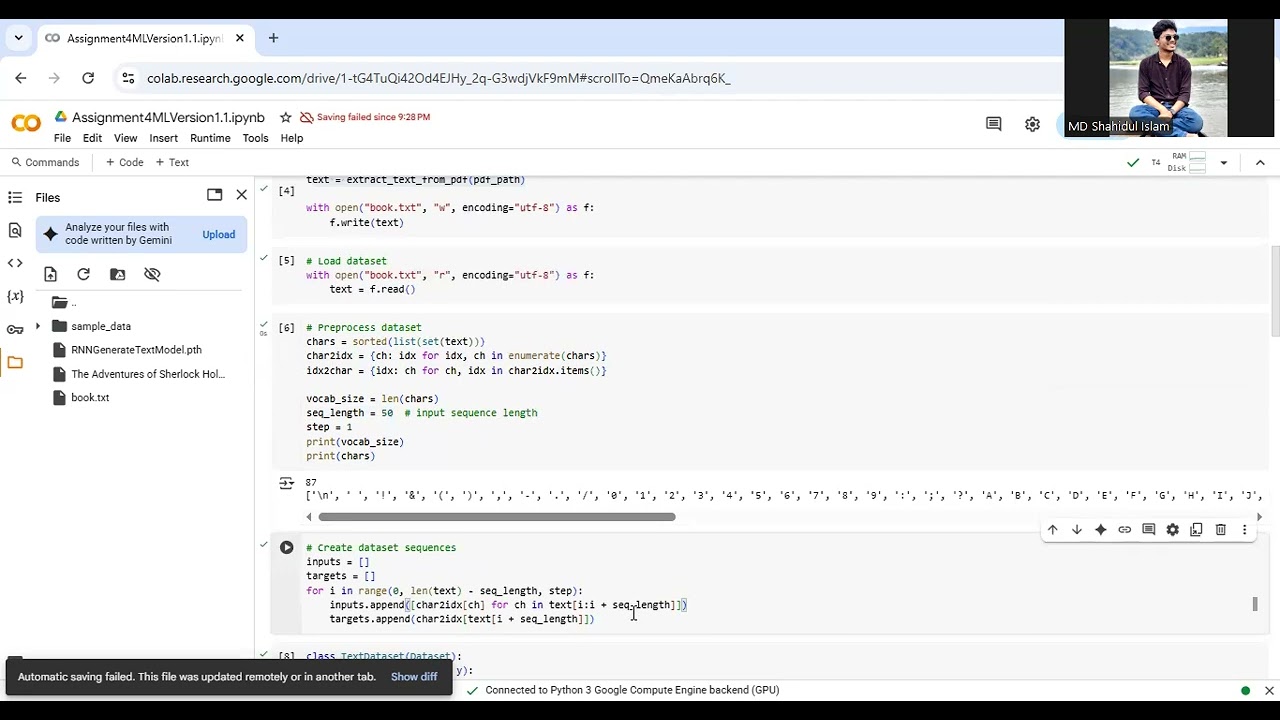Viewport: 1280px width, 720px height.
Task: View site information icon in address bar
Action: (x=127, y=78)
